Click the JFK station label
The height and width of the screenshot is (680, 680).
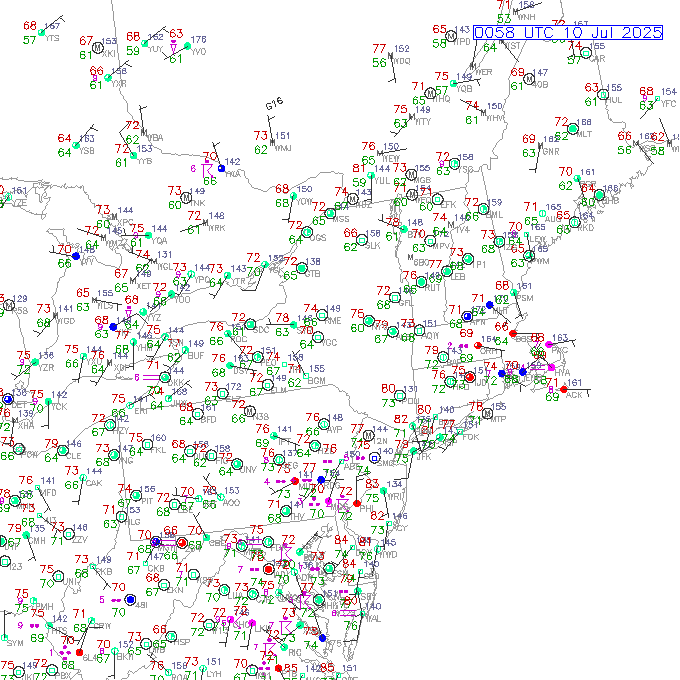(x=424, y=457)
